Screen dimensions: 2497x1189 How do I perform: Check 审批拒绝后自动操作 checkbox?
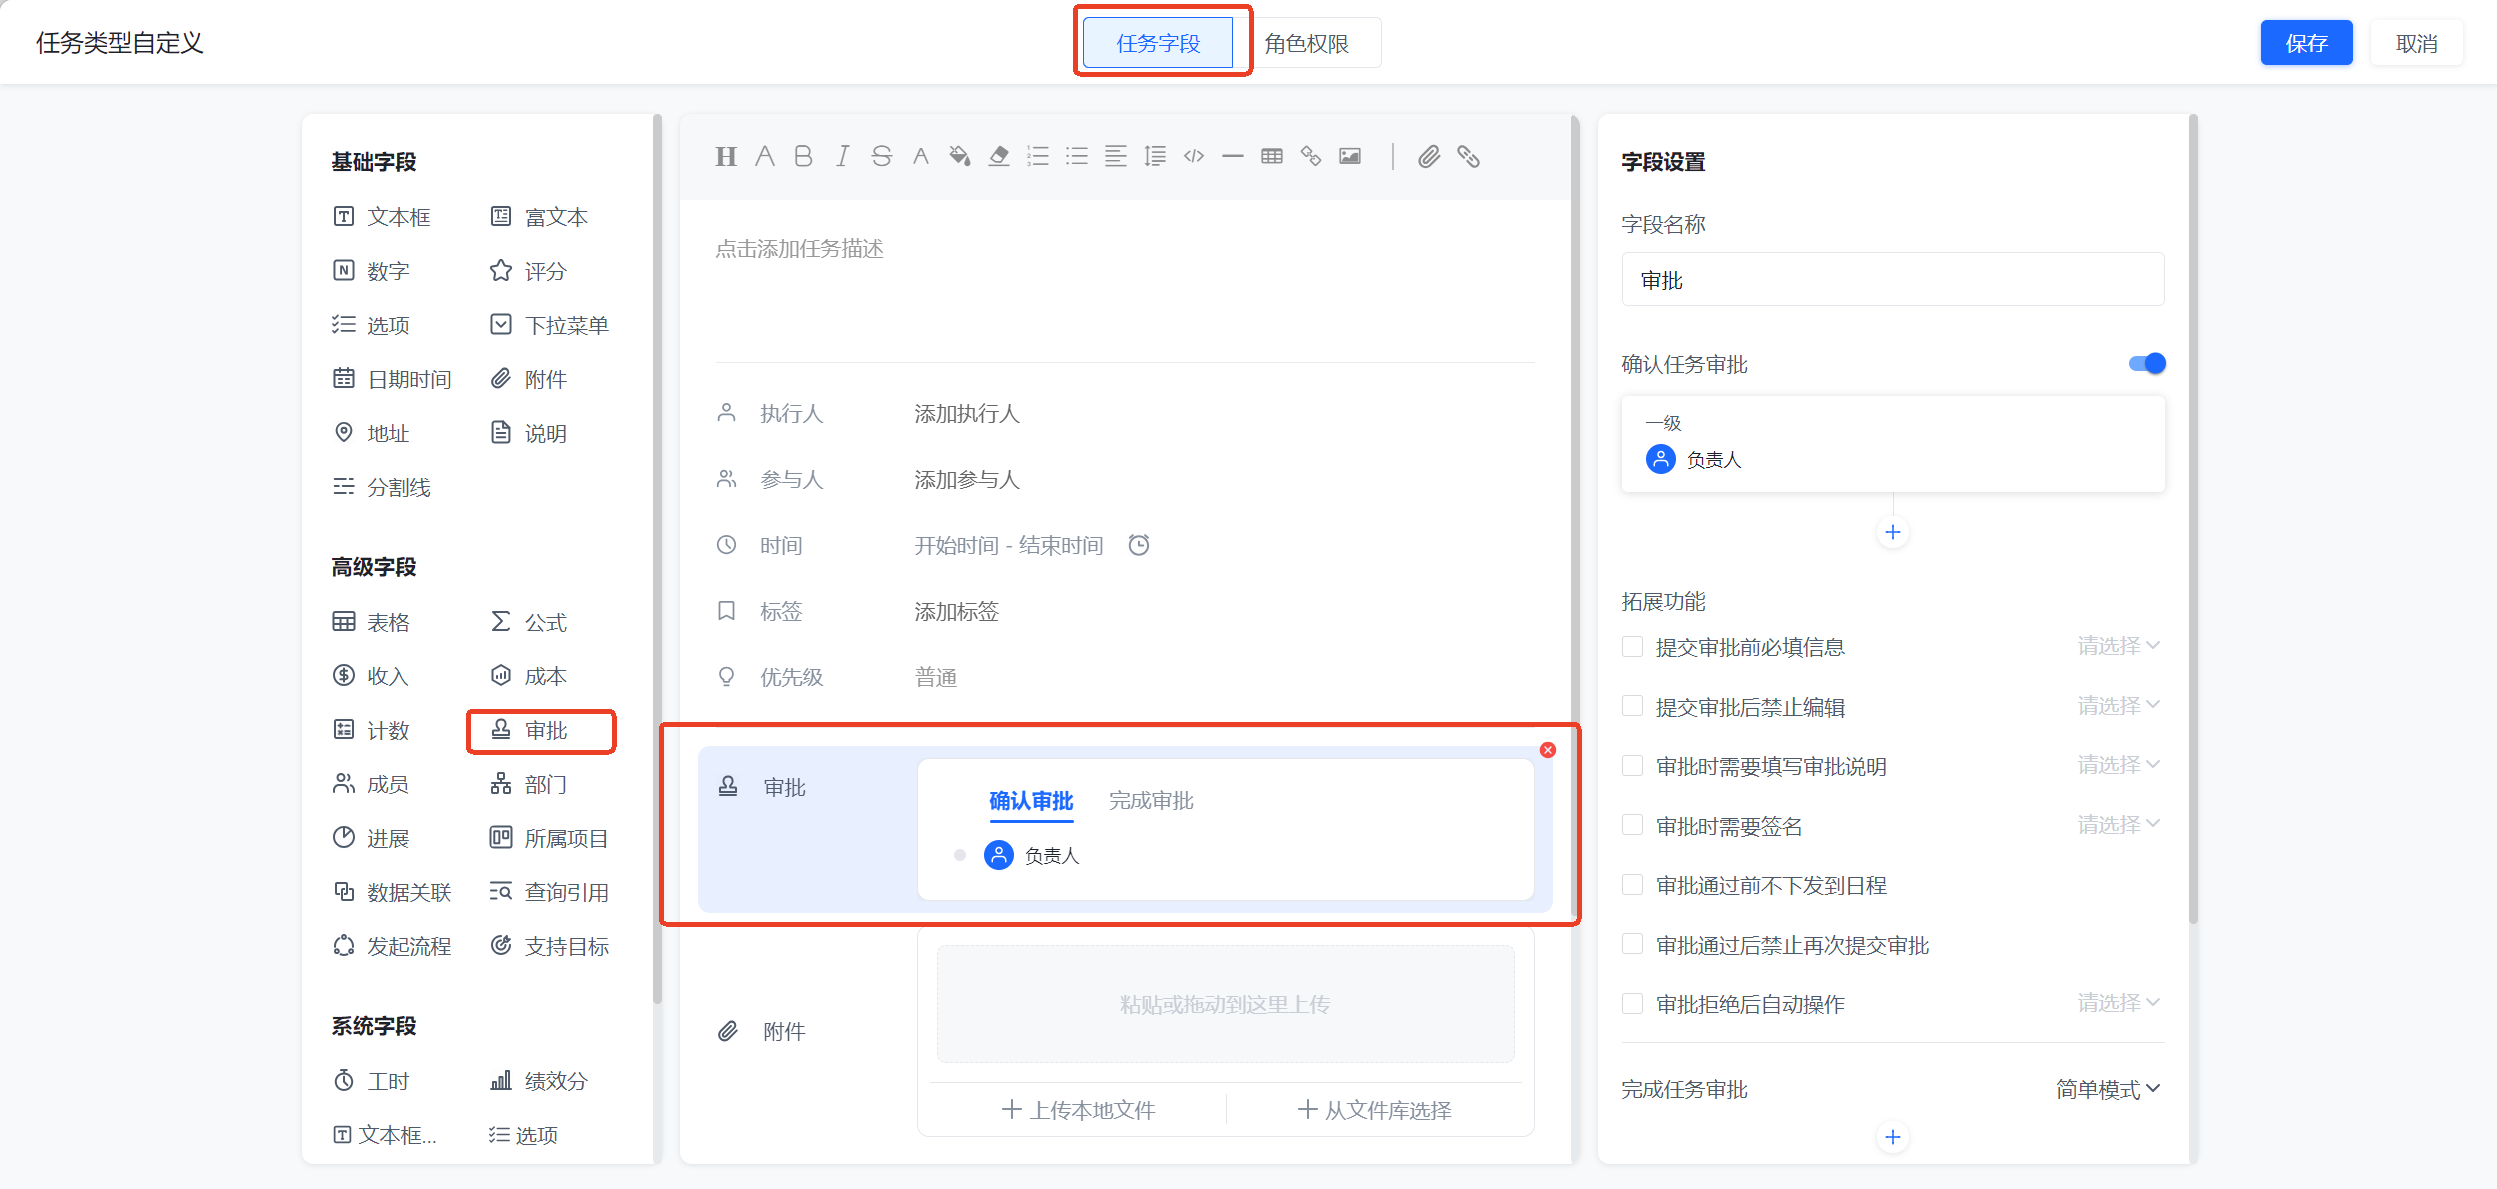1632,1004
